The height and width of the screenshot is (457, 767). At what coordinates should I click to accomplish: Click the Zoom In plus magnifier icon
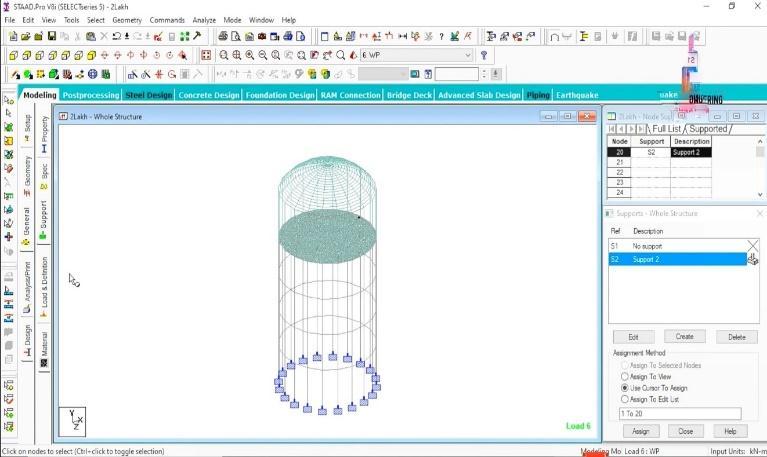coord(249,55)
